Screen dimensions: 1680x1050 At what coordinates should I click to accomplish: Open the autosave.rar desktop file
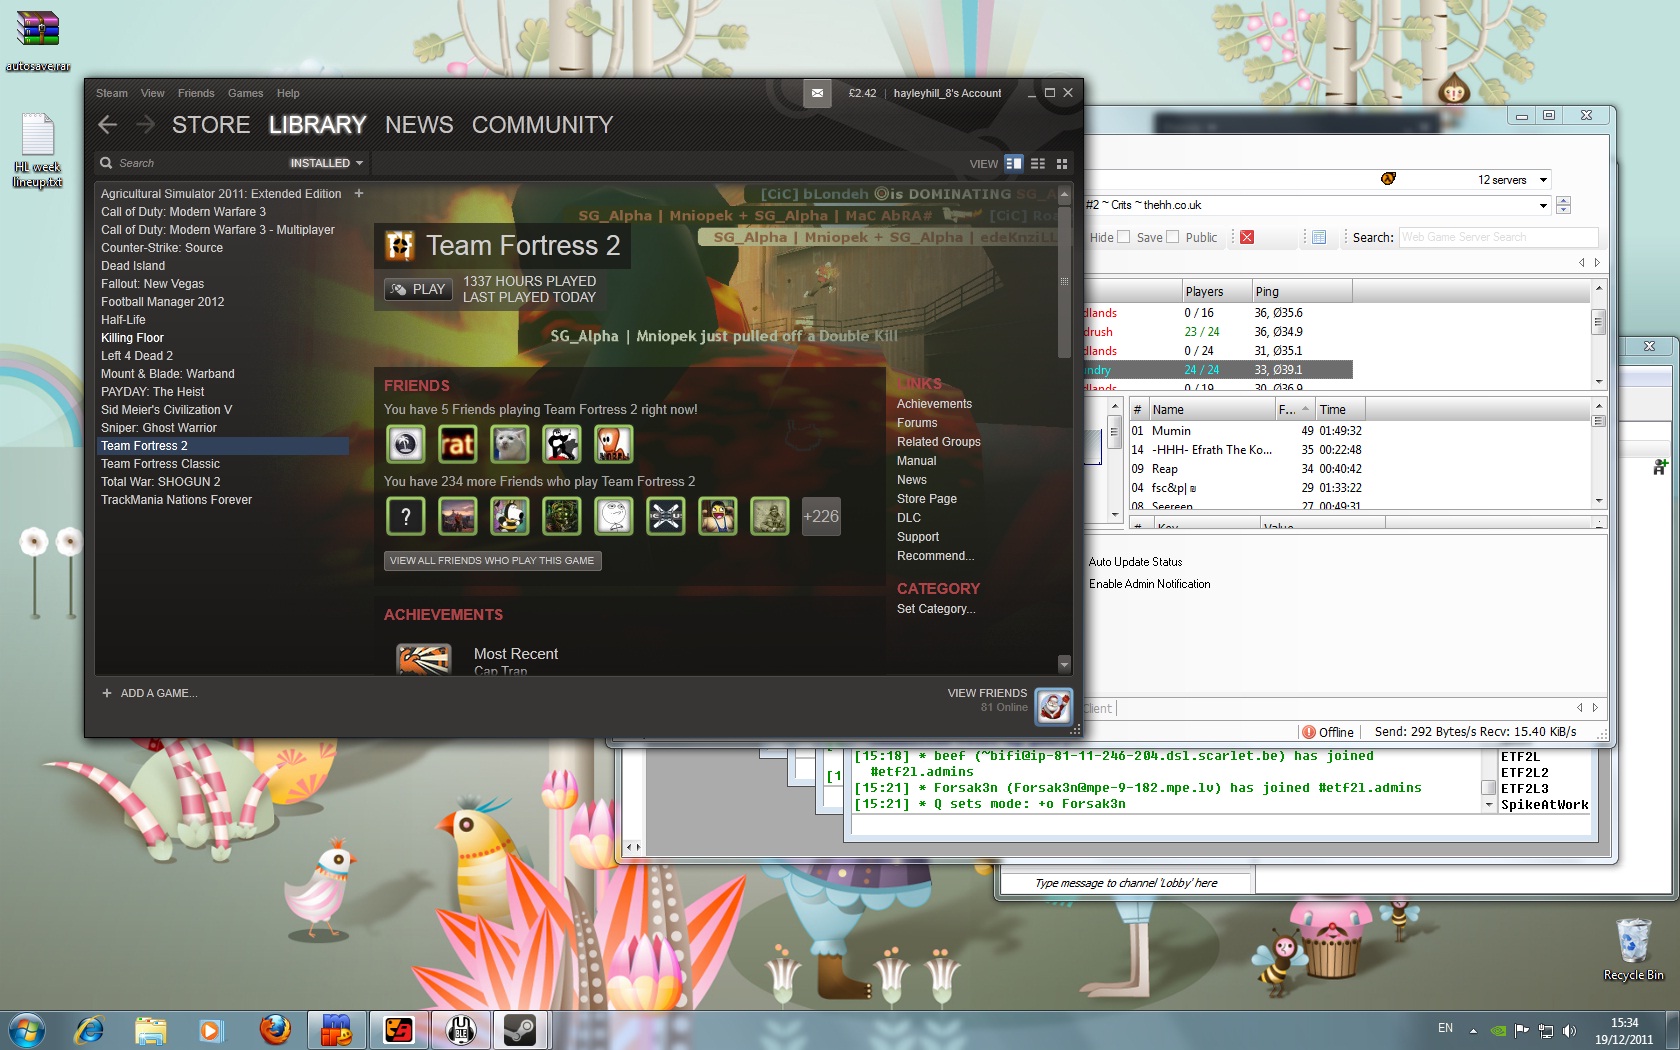(38, 42)
